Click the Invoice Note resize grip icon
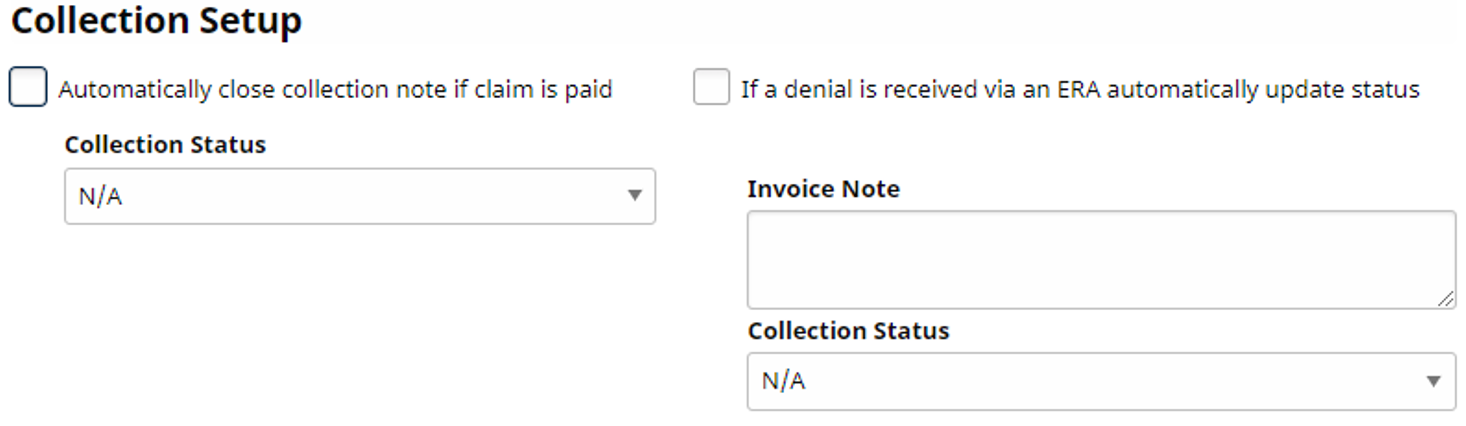This screenshot has width=1466, height=426. (x=1447, y=299)
